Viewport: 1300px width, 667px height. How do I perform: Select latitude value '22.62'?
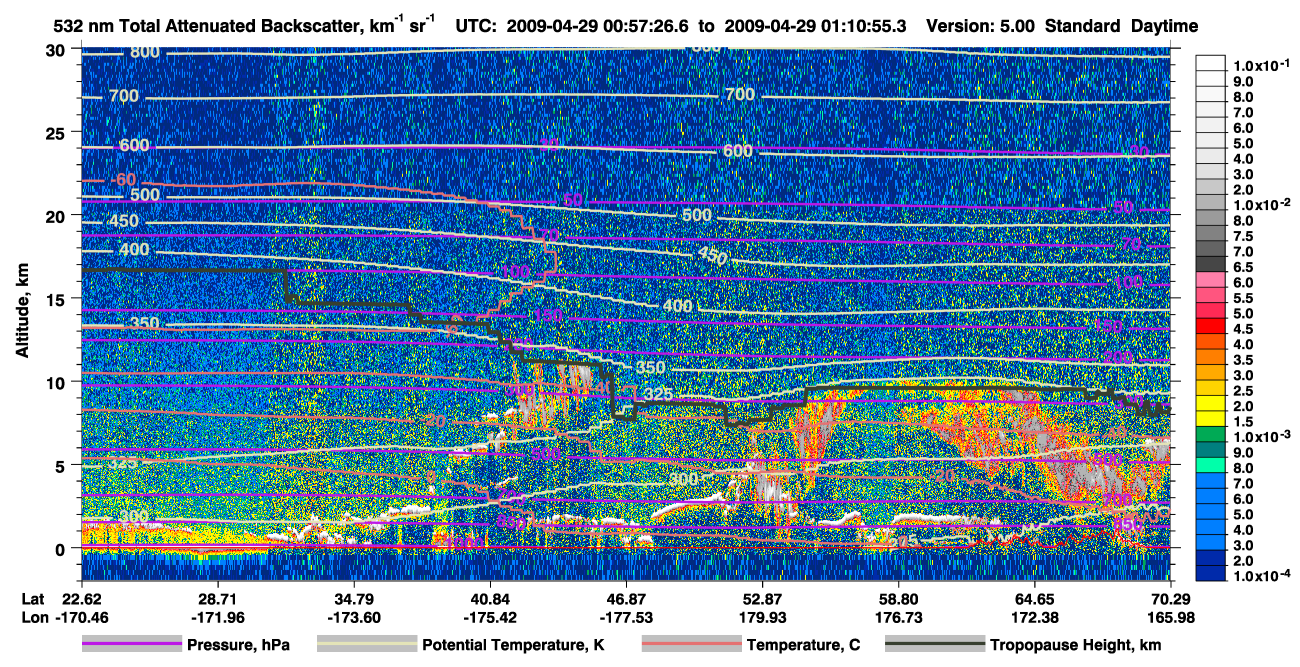[81, 600]
